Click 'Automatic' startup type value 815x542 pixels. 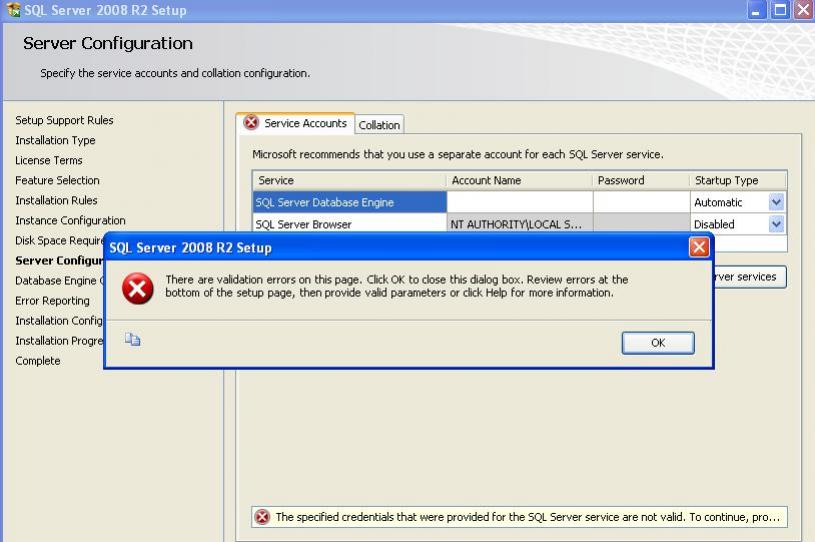click(x=718, y=203)
